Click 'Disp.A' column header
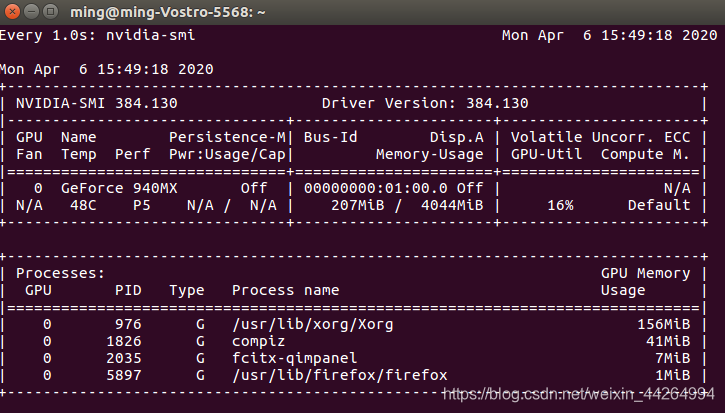 [457, 137]
